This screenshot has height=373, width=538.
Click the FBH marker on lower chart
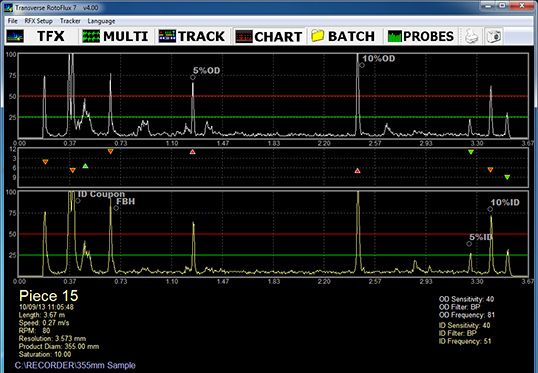click(x=116, y=208)
